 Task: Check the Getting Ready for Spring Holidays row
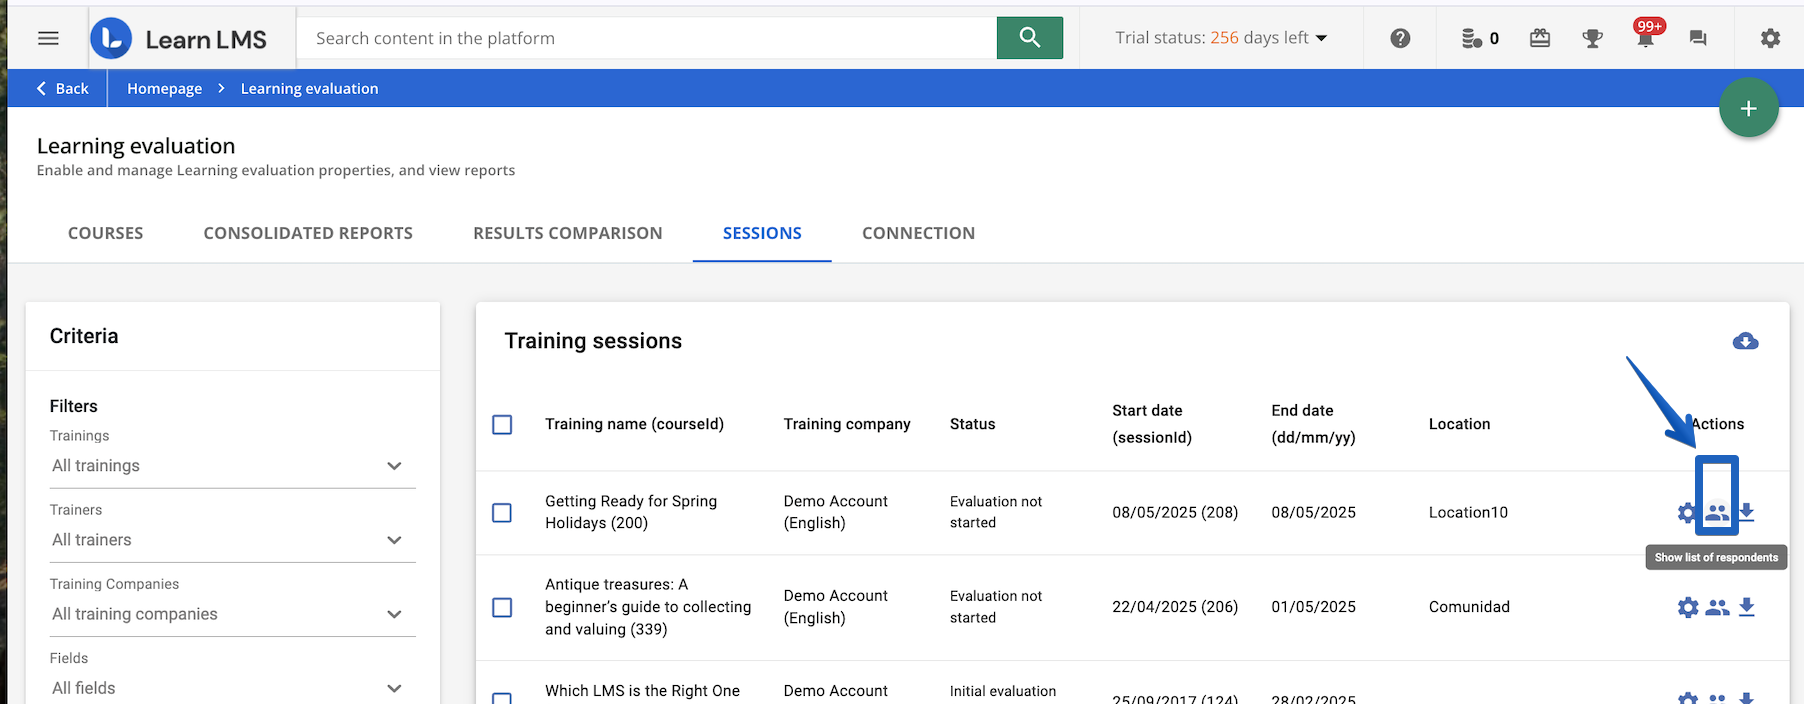coord(502,513)
